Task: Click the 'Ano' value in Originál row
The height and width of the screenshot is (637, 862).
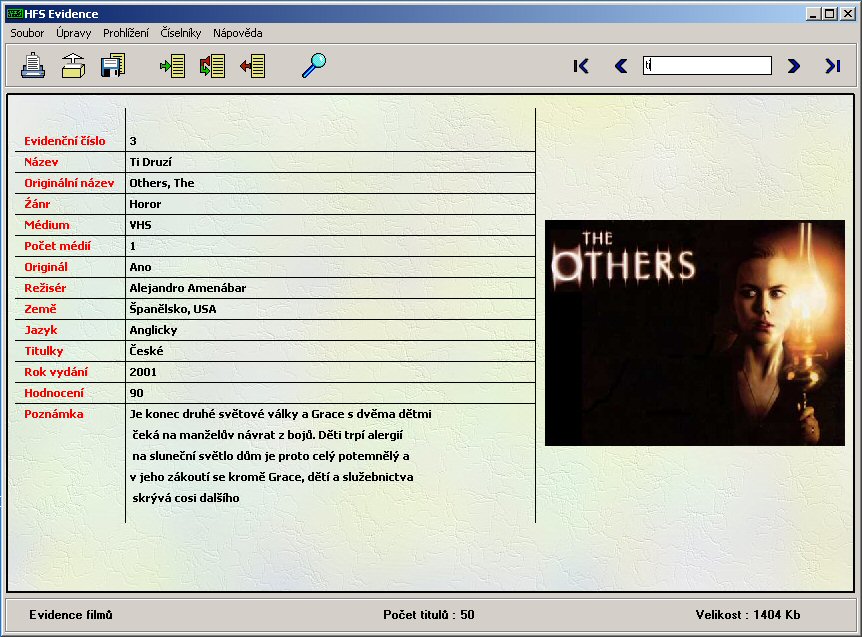Action: tap(140, 267)
